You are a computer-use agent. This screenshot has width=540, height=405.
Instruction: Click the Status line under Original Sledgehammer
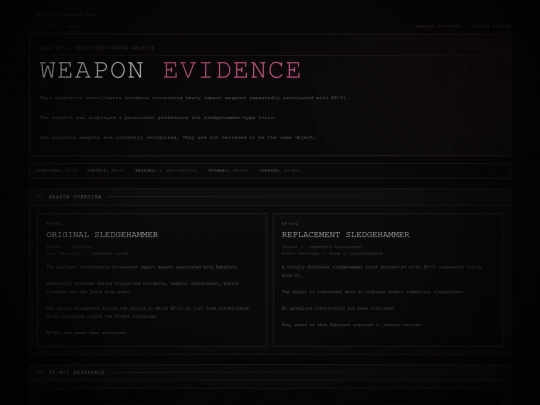[69, 247]
